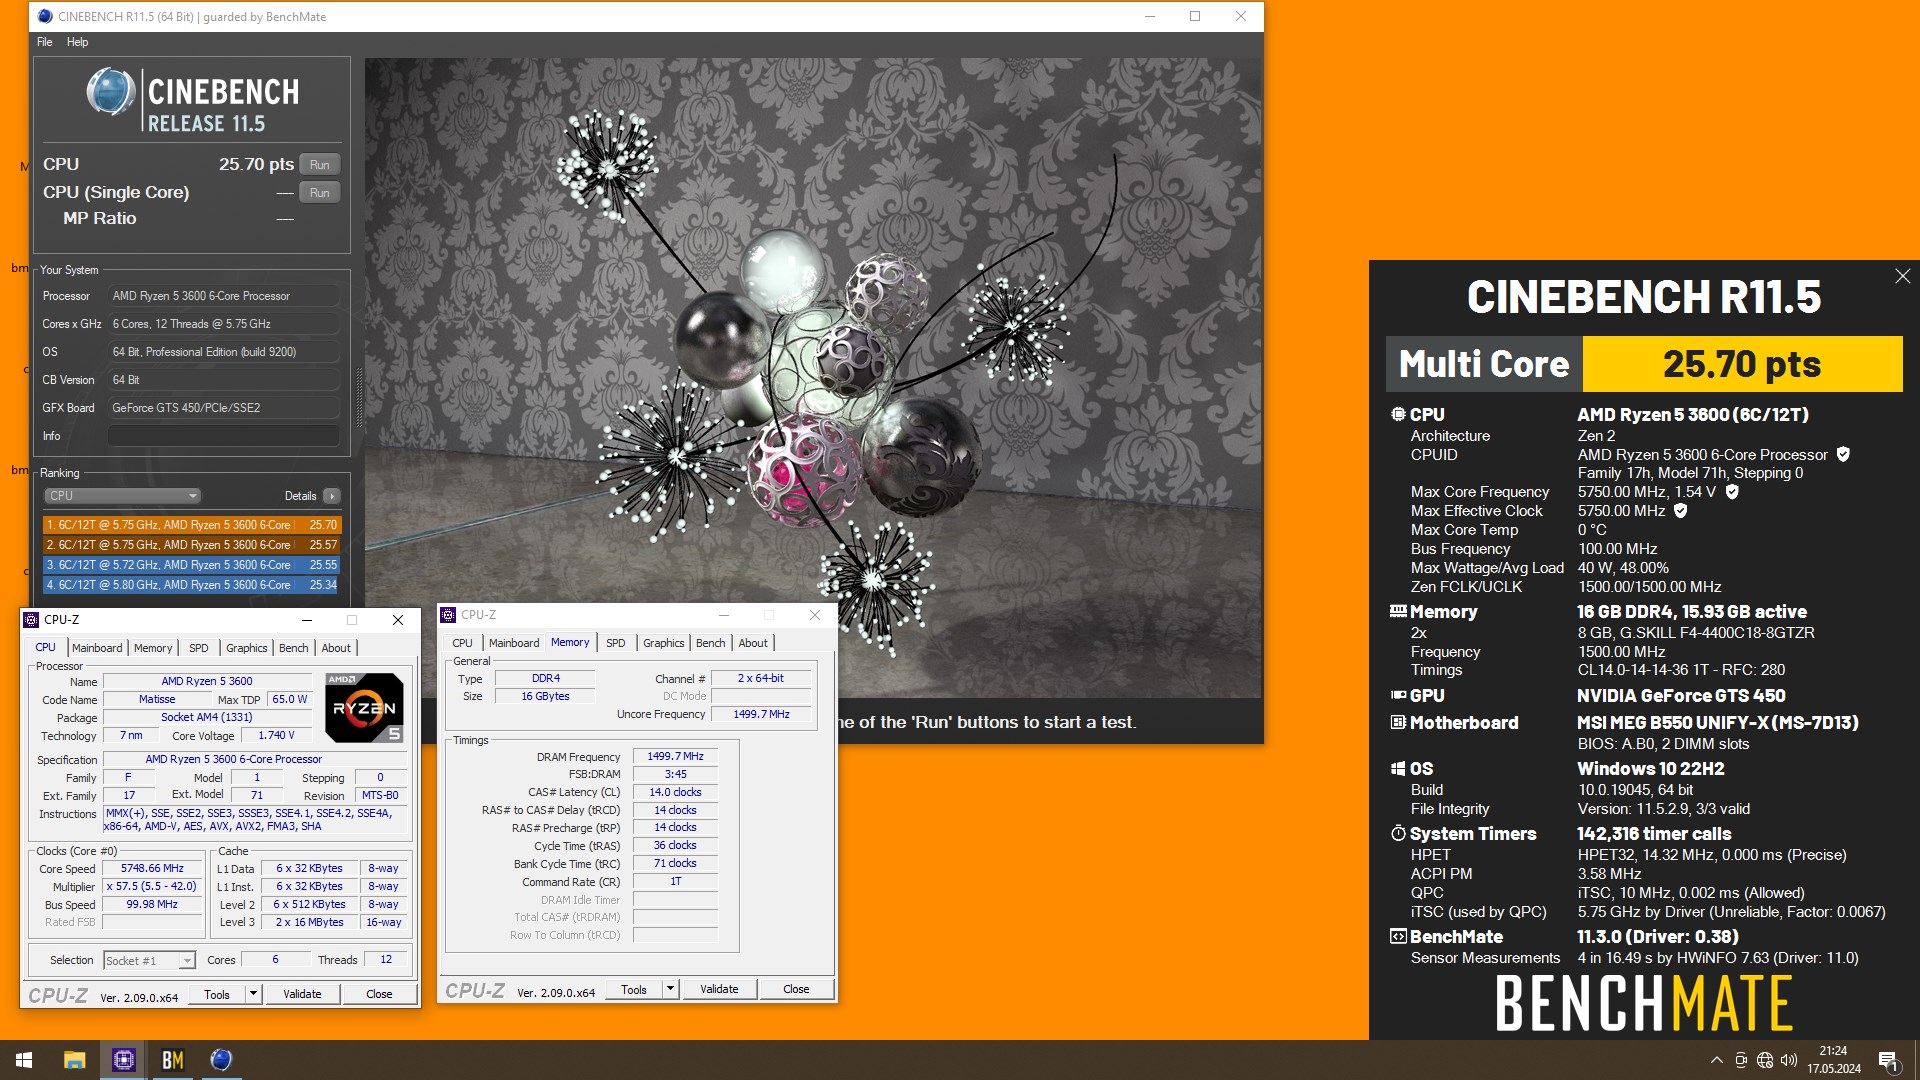The height and width of the screenshot is (1080, 1920).
Task: Select ranking entry 5.80 GHz score 25.34
Action: tap(192, 585)
